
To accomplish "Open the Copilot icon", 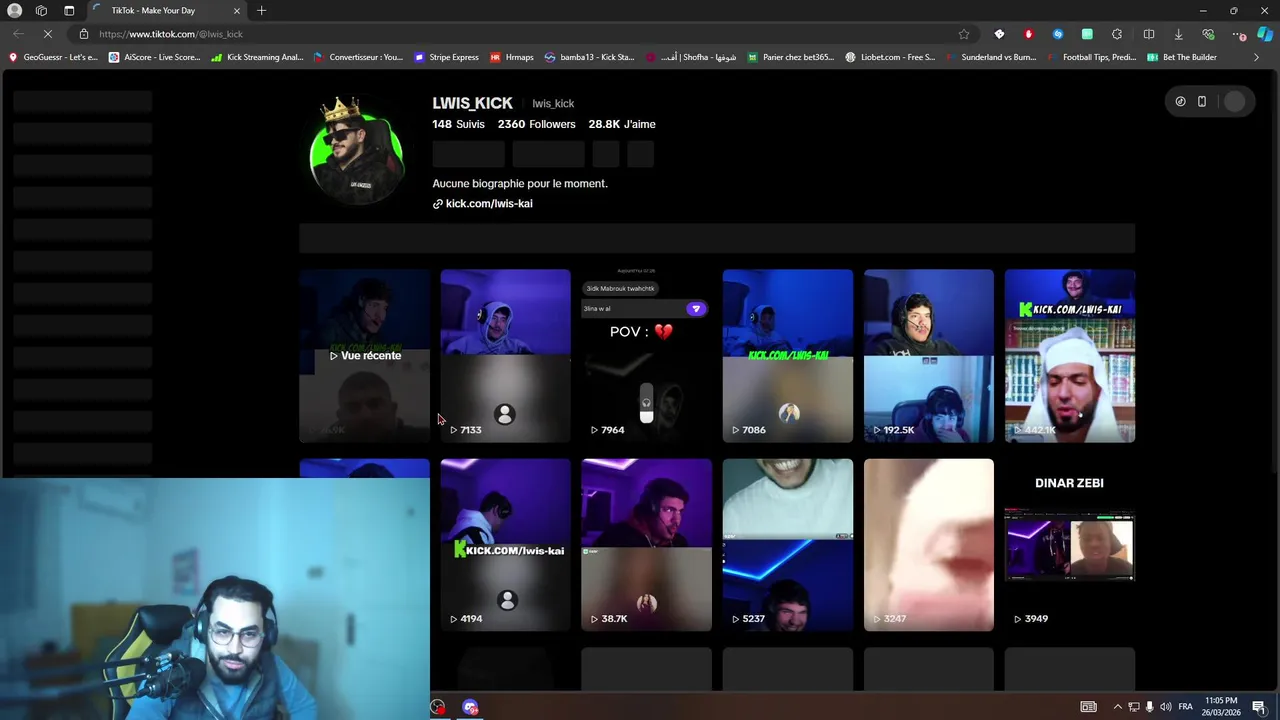I will click(1265, 34).
